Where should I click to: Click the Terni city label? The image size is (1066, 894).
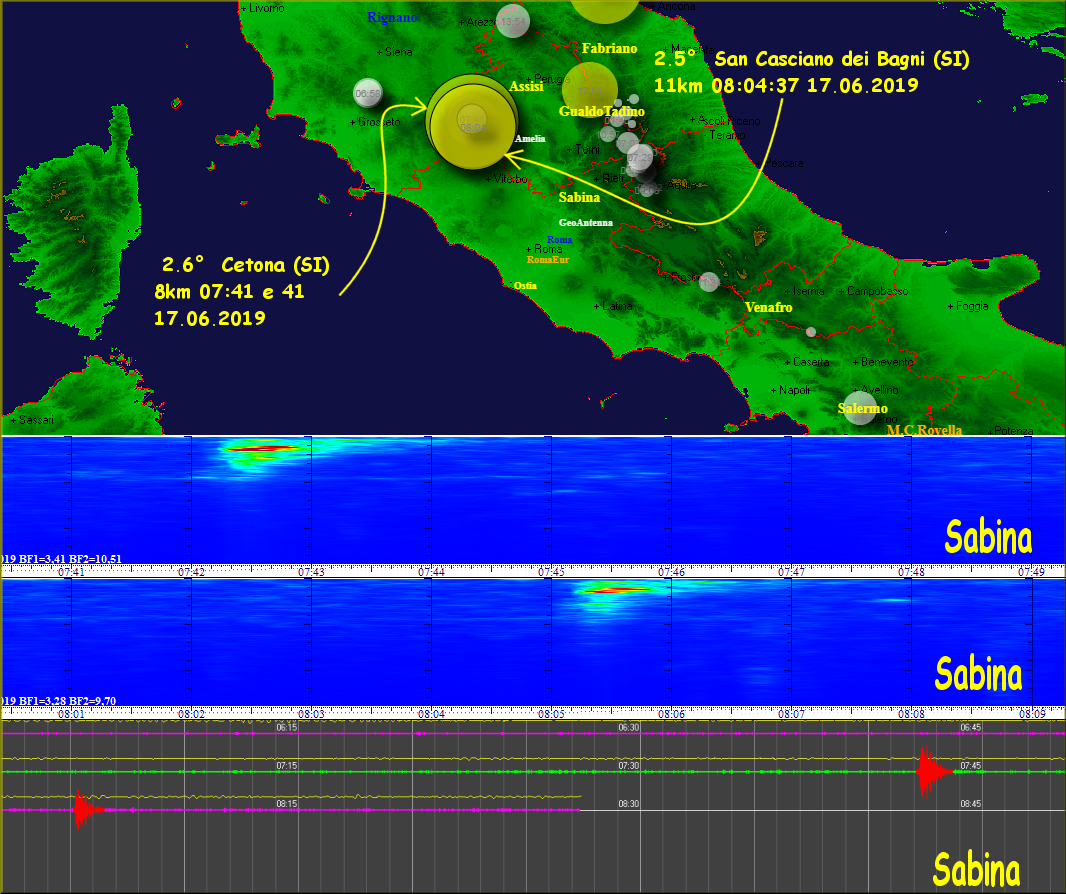point(583,150)
